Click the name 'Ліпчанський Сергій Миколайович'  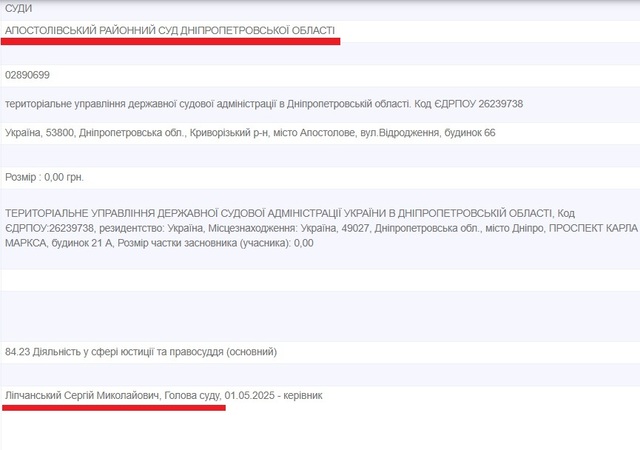point(83,396)
